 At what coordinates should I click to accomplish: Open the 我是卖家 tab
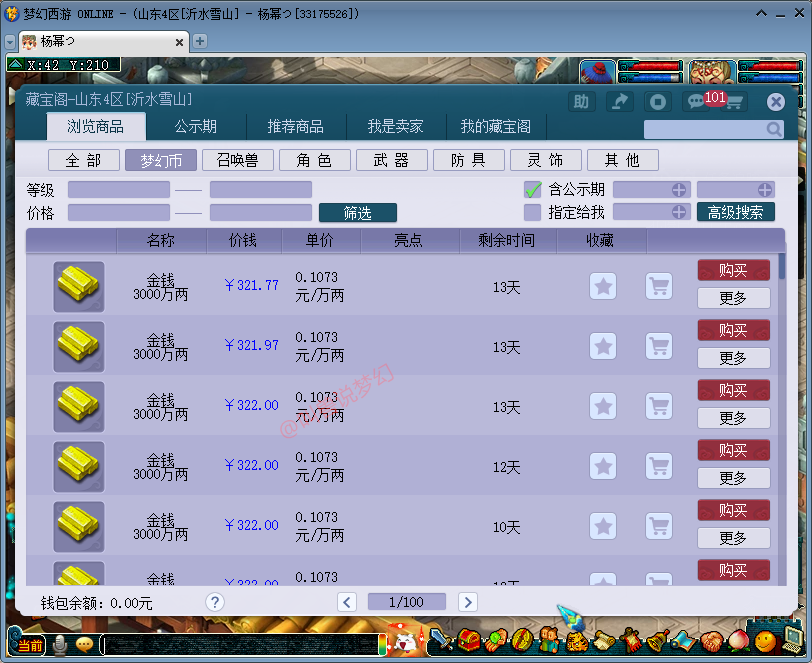click(396, 126)
